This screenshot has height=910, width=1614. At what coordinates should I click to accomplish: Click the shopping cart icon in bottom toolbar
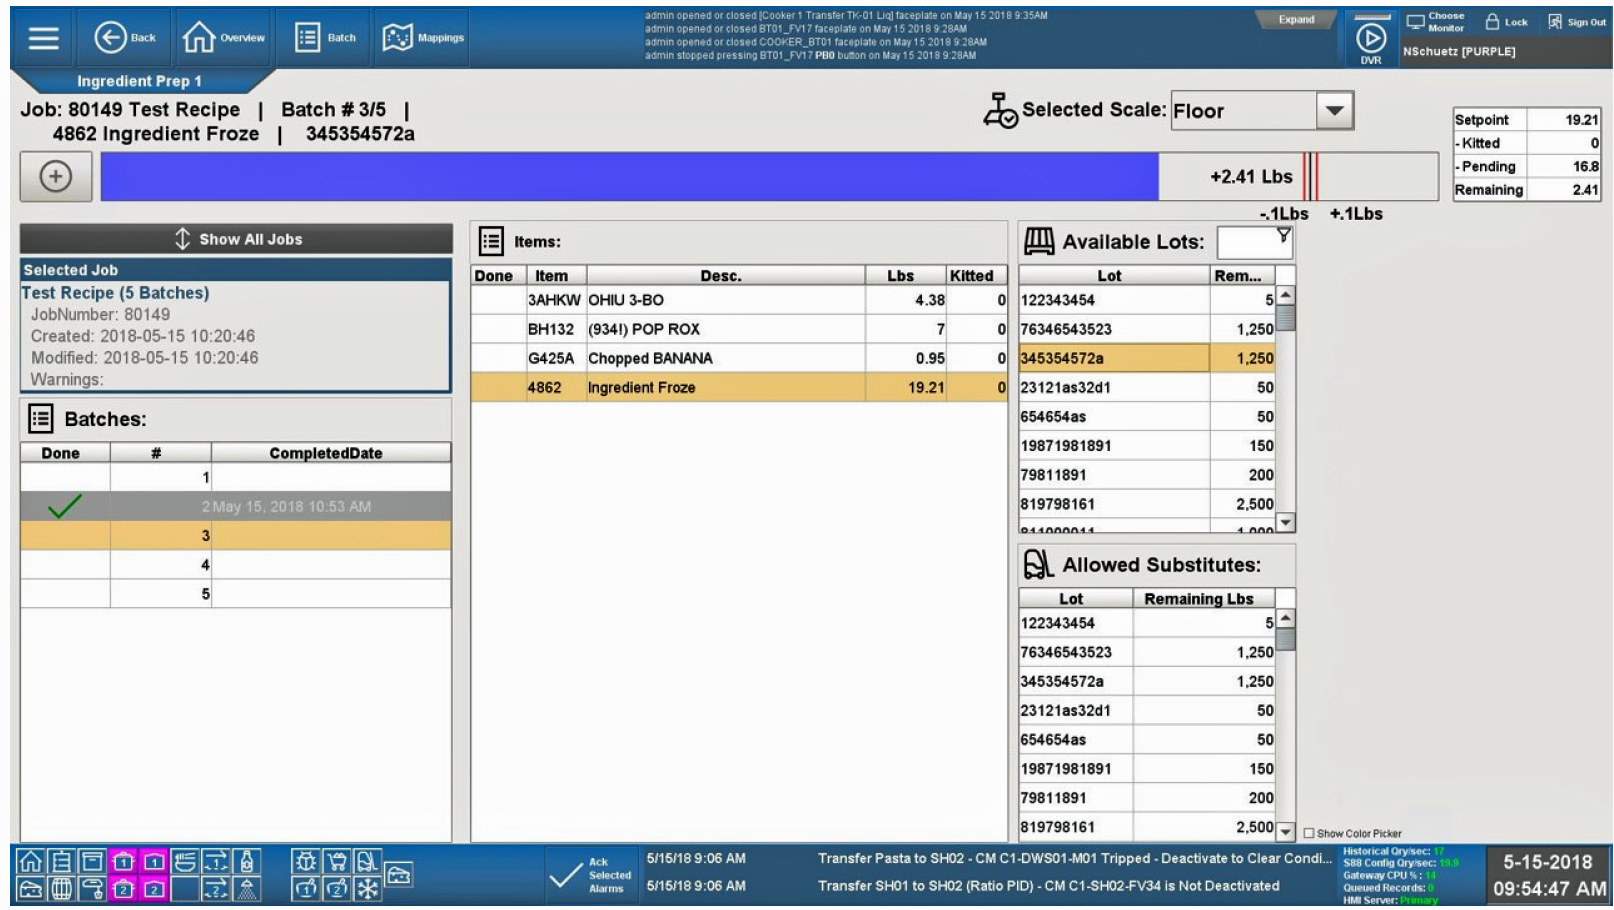[338, 861]
